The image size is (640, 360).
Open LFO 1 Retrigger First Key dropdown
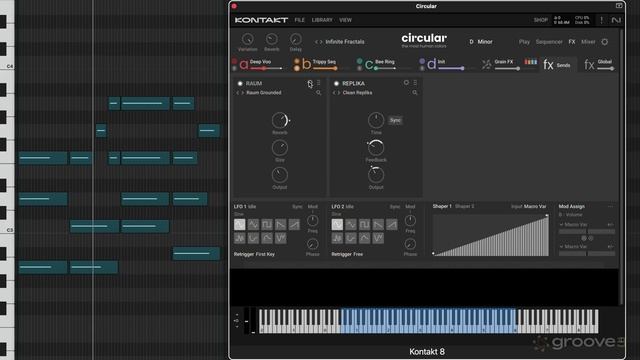pos(254,254)
